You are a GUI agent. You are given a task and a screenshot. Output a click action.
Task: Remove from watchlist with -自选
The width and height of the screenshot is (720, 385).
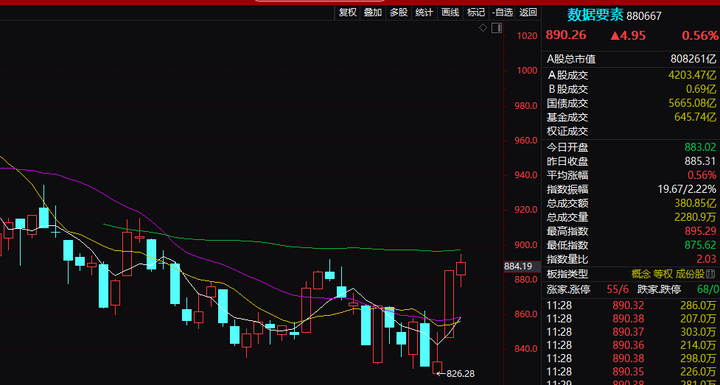(502, 12)
